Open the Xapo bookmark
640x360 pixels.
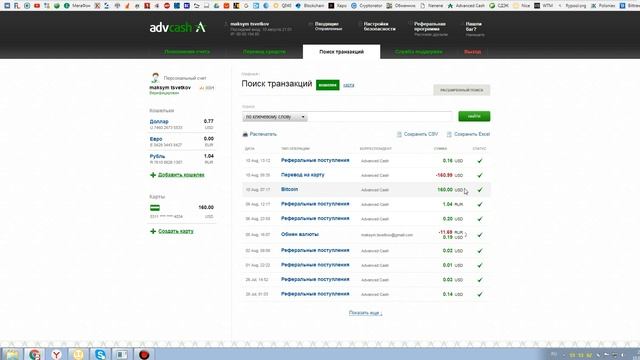338,6
